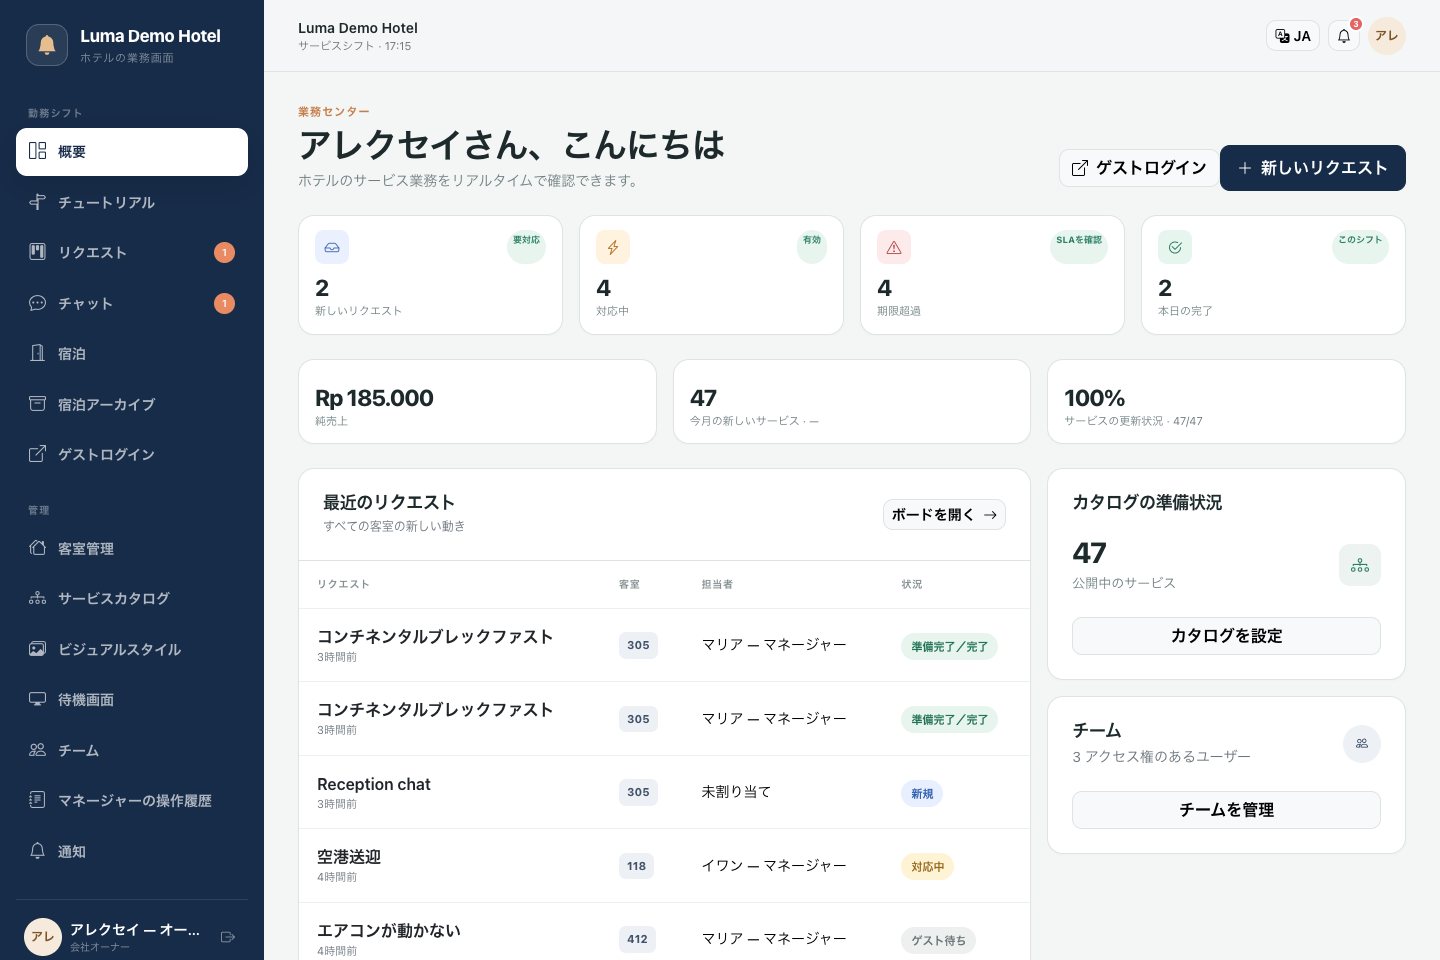Open 宿泊 in the sidebar
Viewport: 1440px width, 960px height.
tap(132, 353)
